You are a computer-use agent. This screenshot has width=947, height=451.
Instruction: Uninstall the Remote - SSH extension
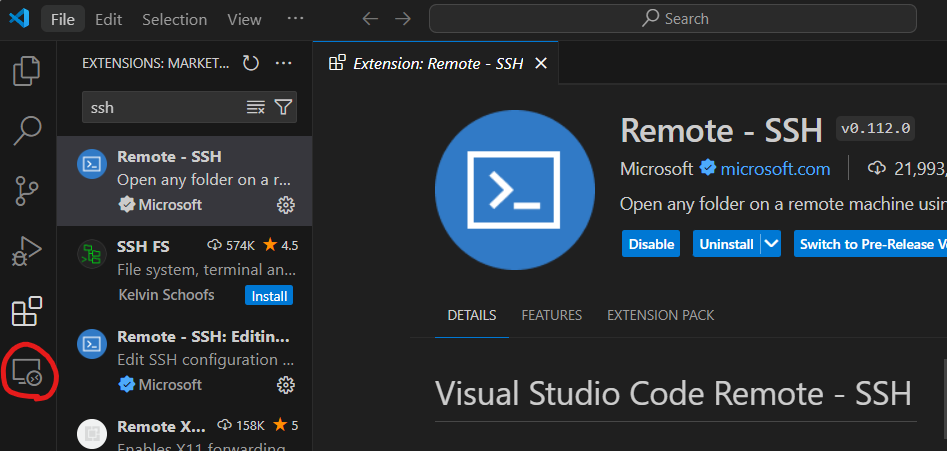(726, 244)
